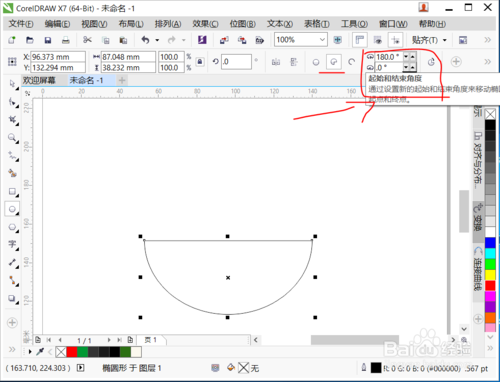The width and height of the screenshot is (500, 382).
Task: Click the Cut scissors icon
Action: (x=87, y=40)
